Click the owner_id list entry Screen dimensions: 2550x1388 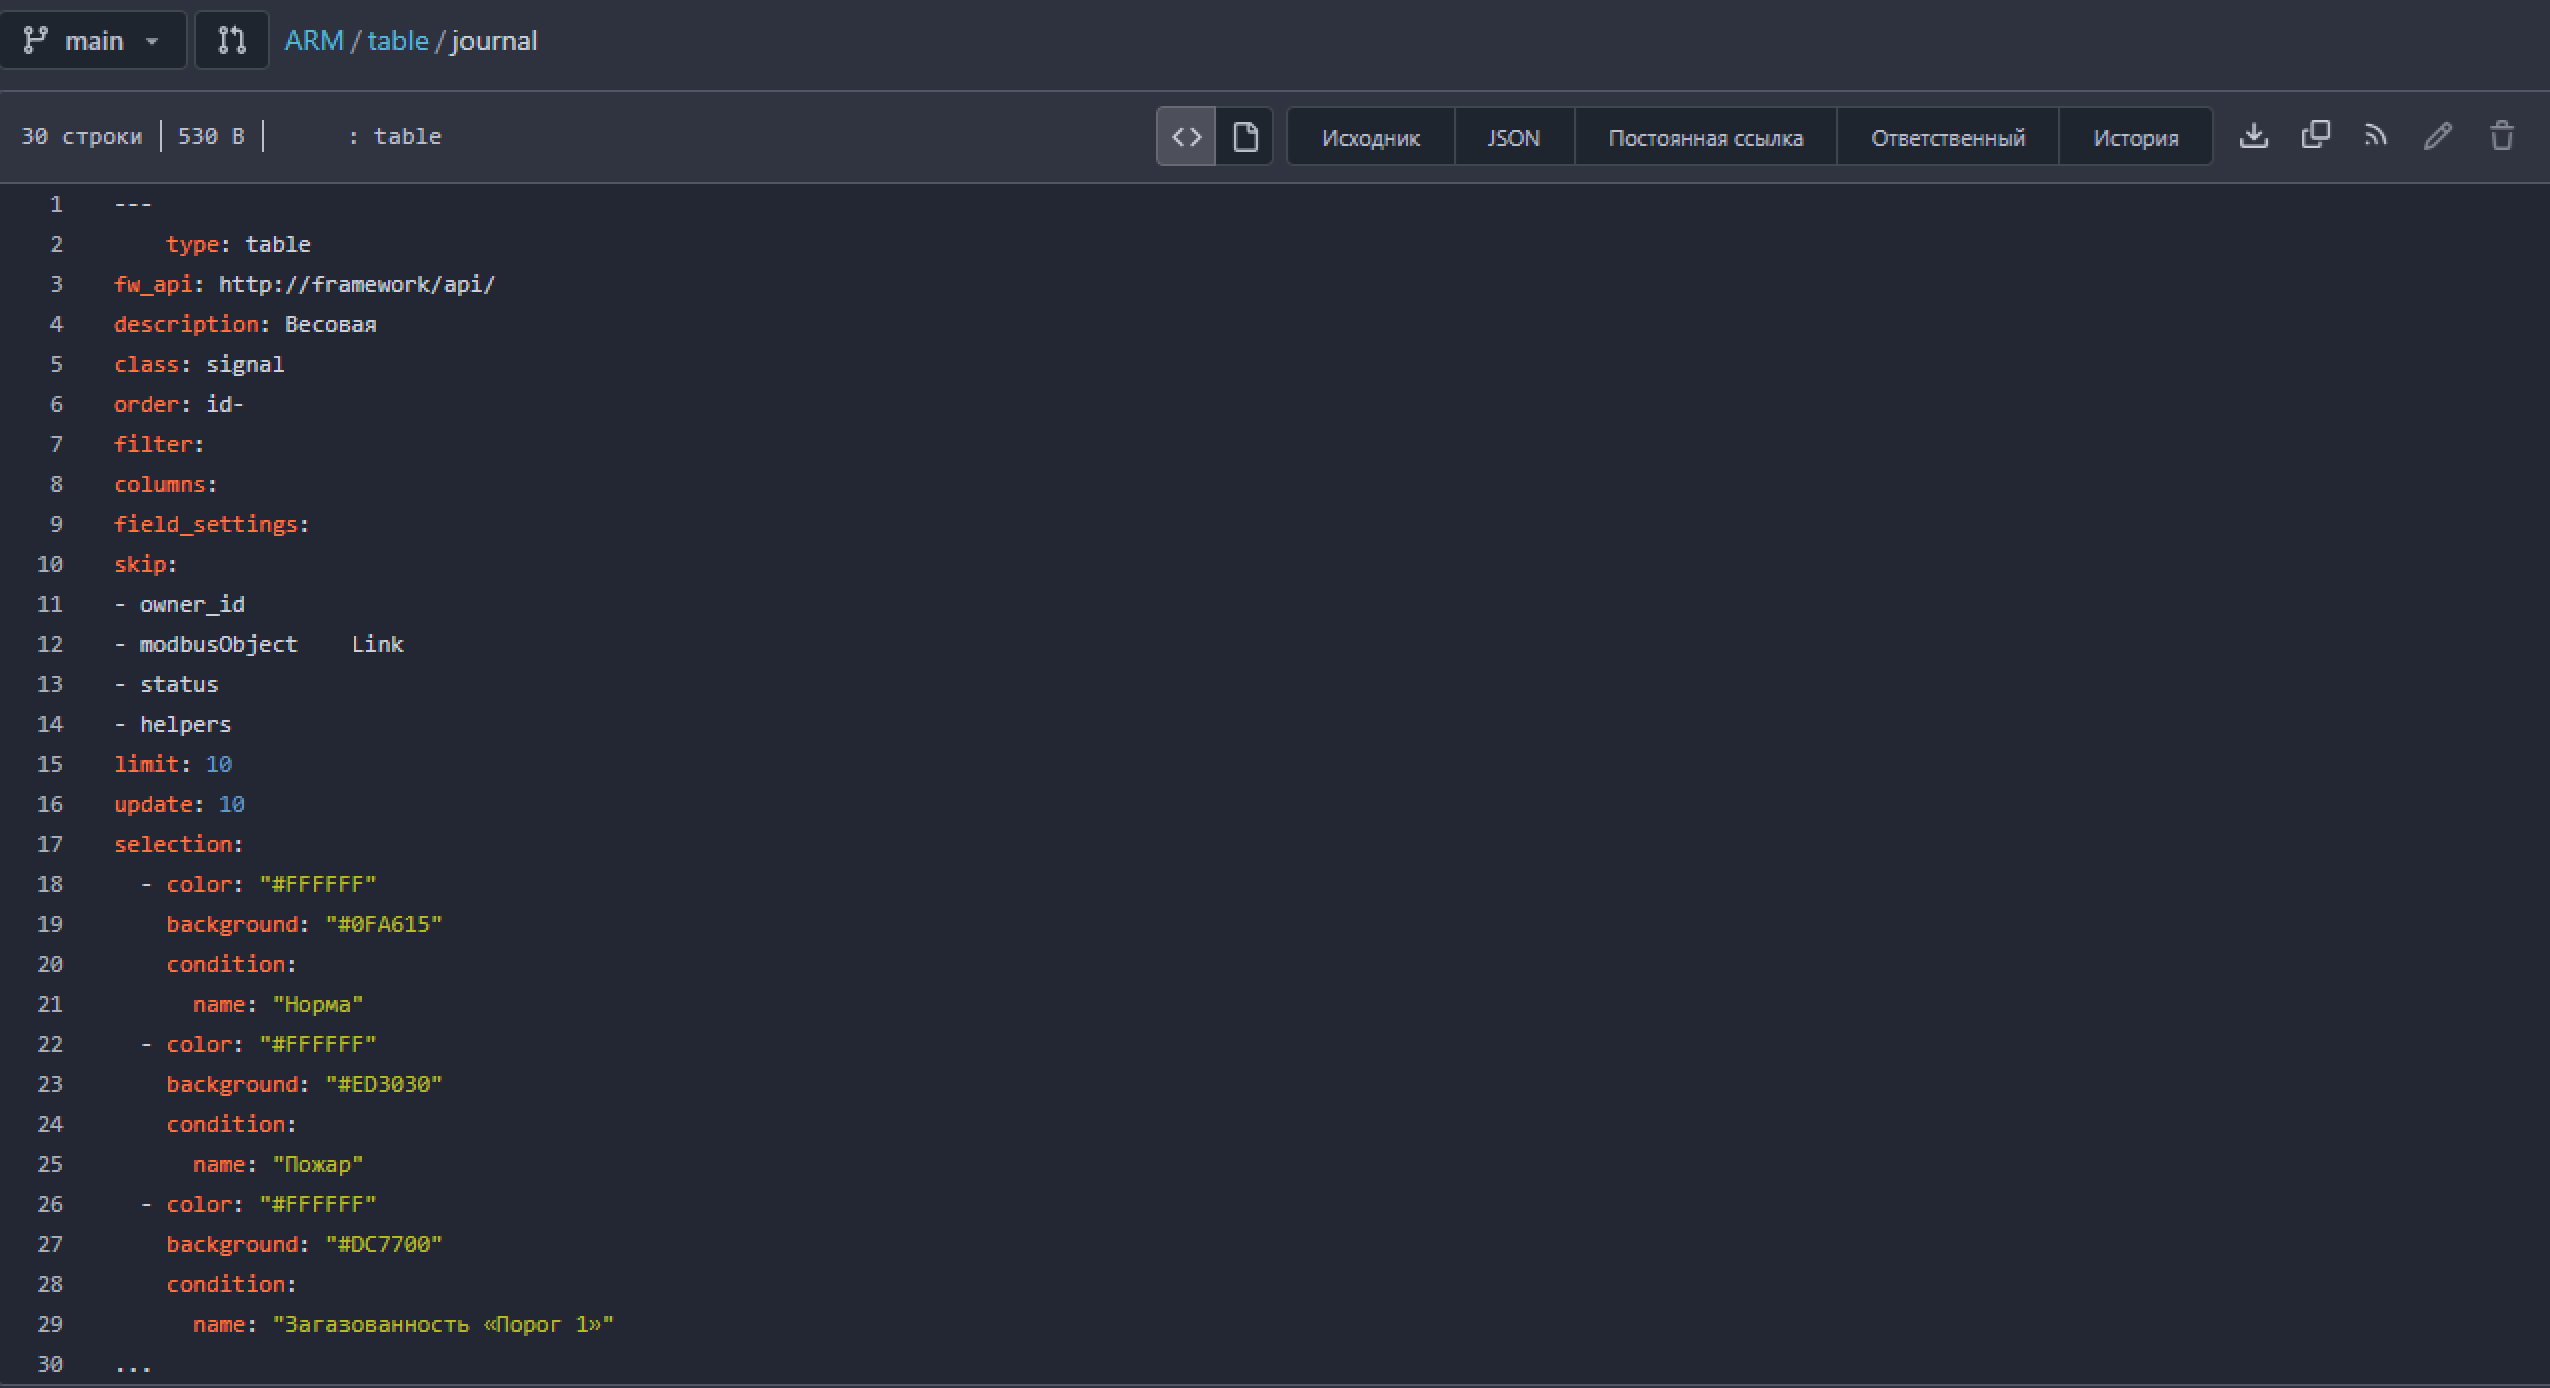[192, 604]
